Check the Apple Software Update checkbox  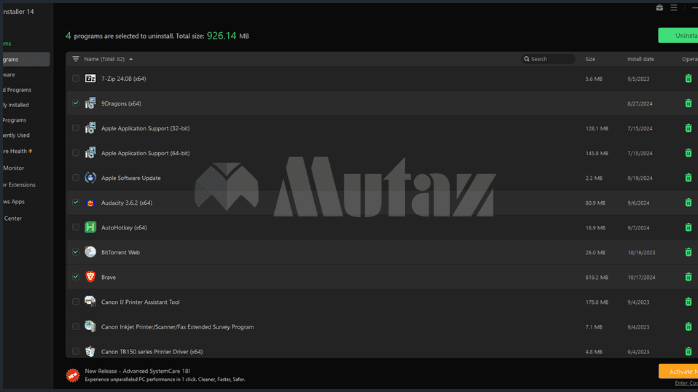point(76,178)
